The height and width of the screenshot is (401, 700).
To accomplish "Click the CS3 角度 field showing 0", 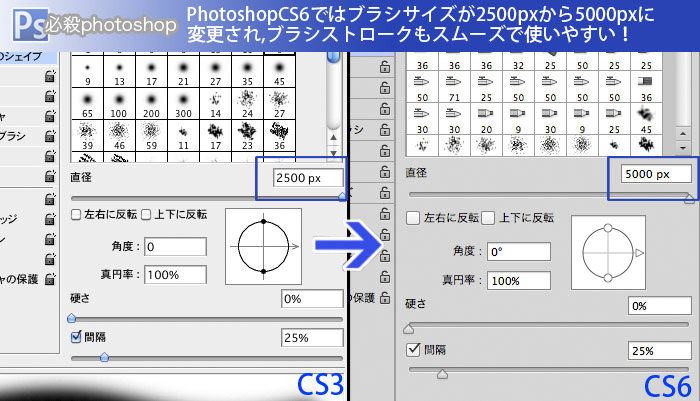I will pyautogui.click(x=175, y=246).
